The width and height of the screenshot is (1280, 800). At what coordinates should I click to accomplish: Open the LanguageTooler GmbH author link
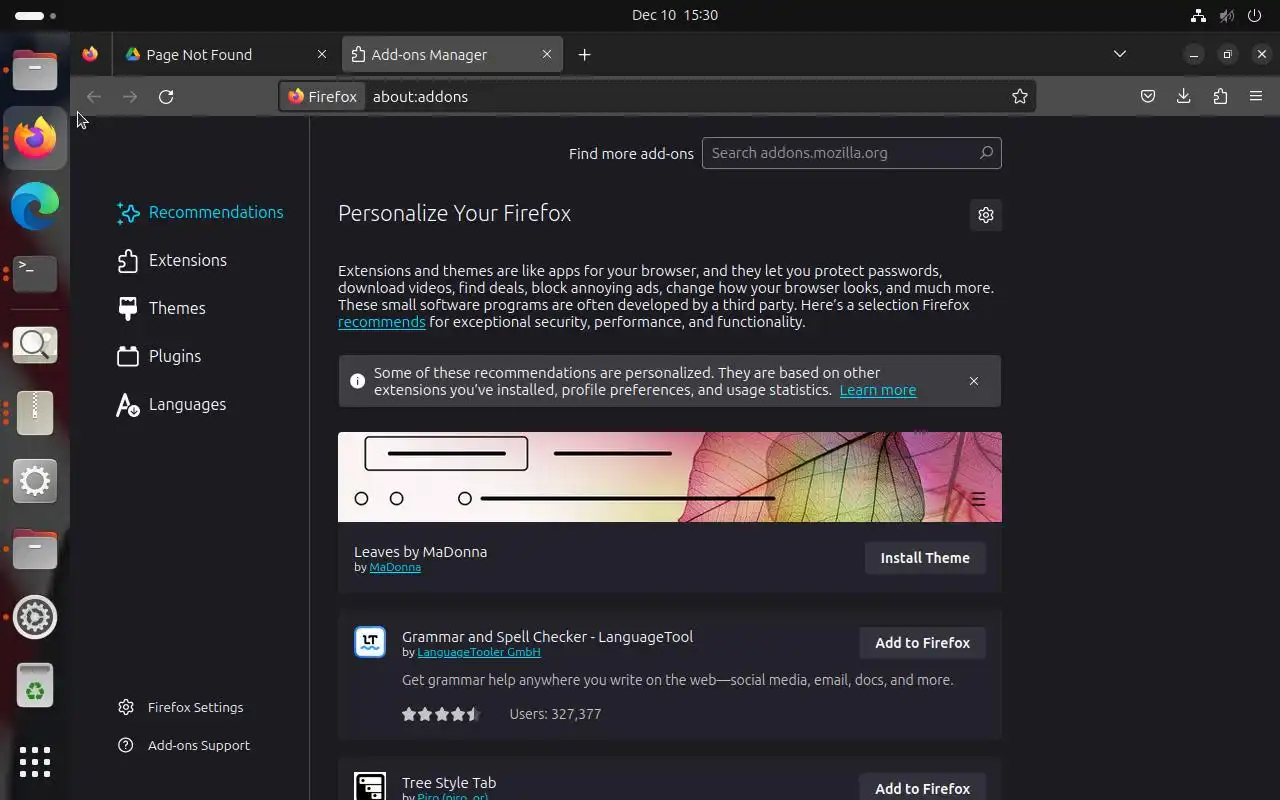click(x=479, y=652)
